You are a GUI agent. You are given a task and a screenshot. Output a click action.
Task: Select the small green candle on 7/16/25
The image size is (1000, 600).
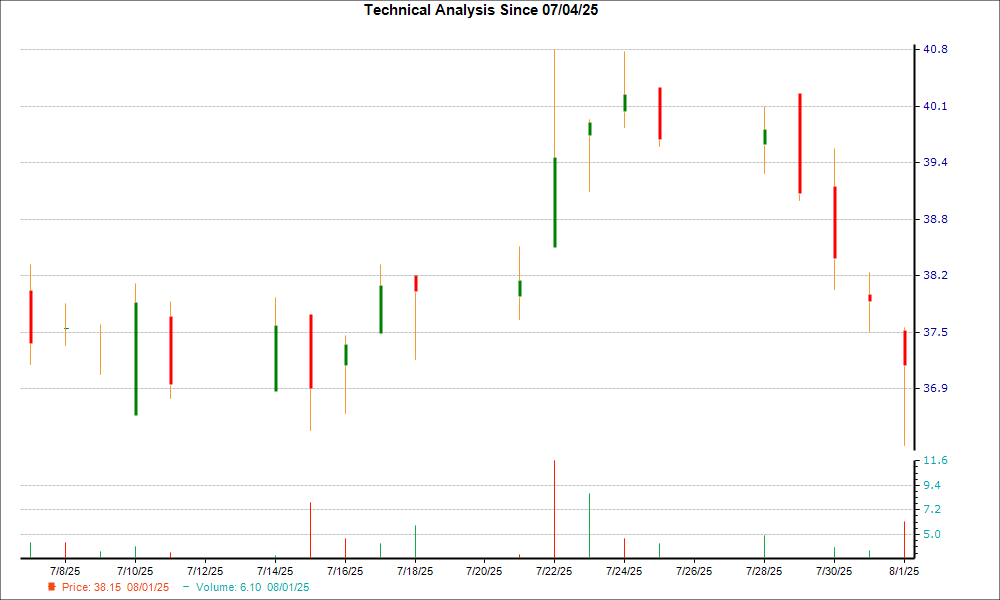pos(346,355)
